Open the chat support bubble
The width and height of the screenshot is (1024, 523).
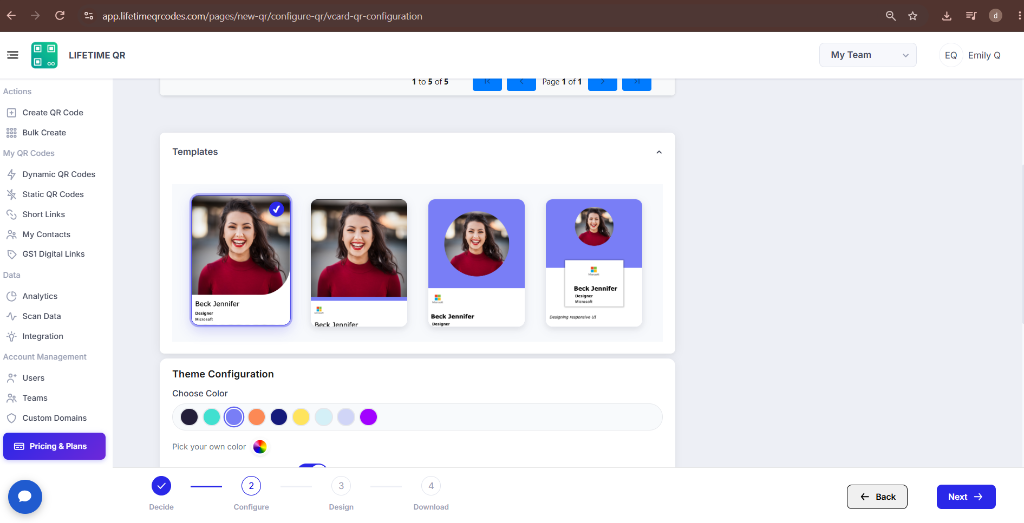tap(25, 497)
